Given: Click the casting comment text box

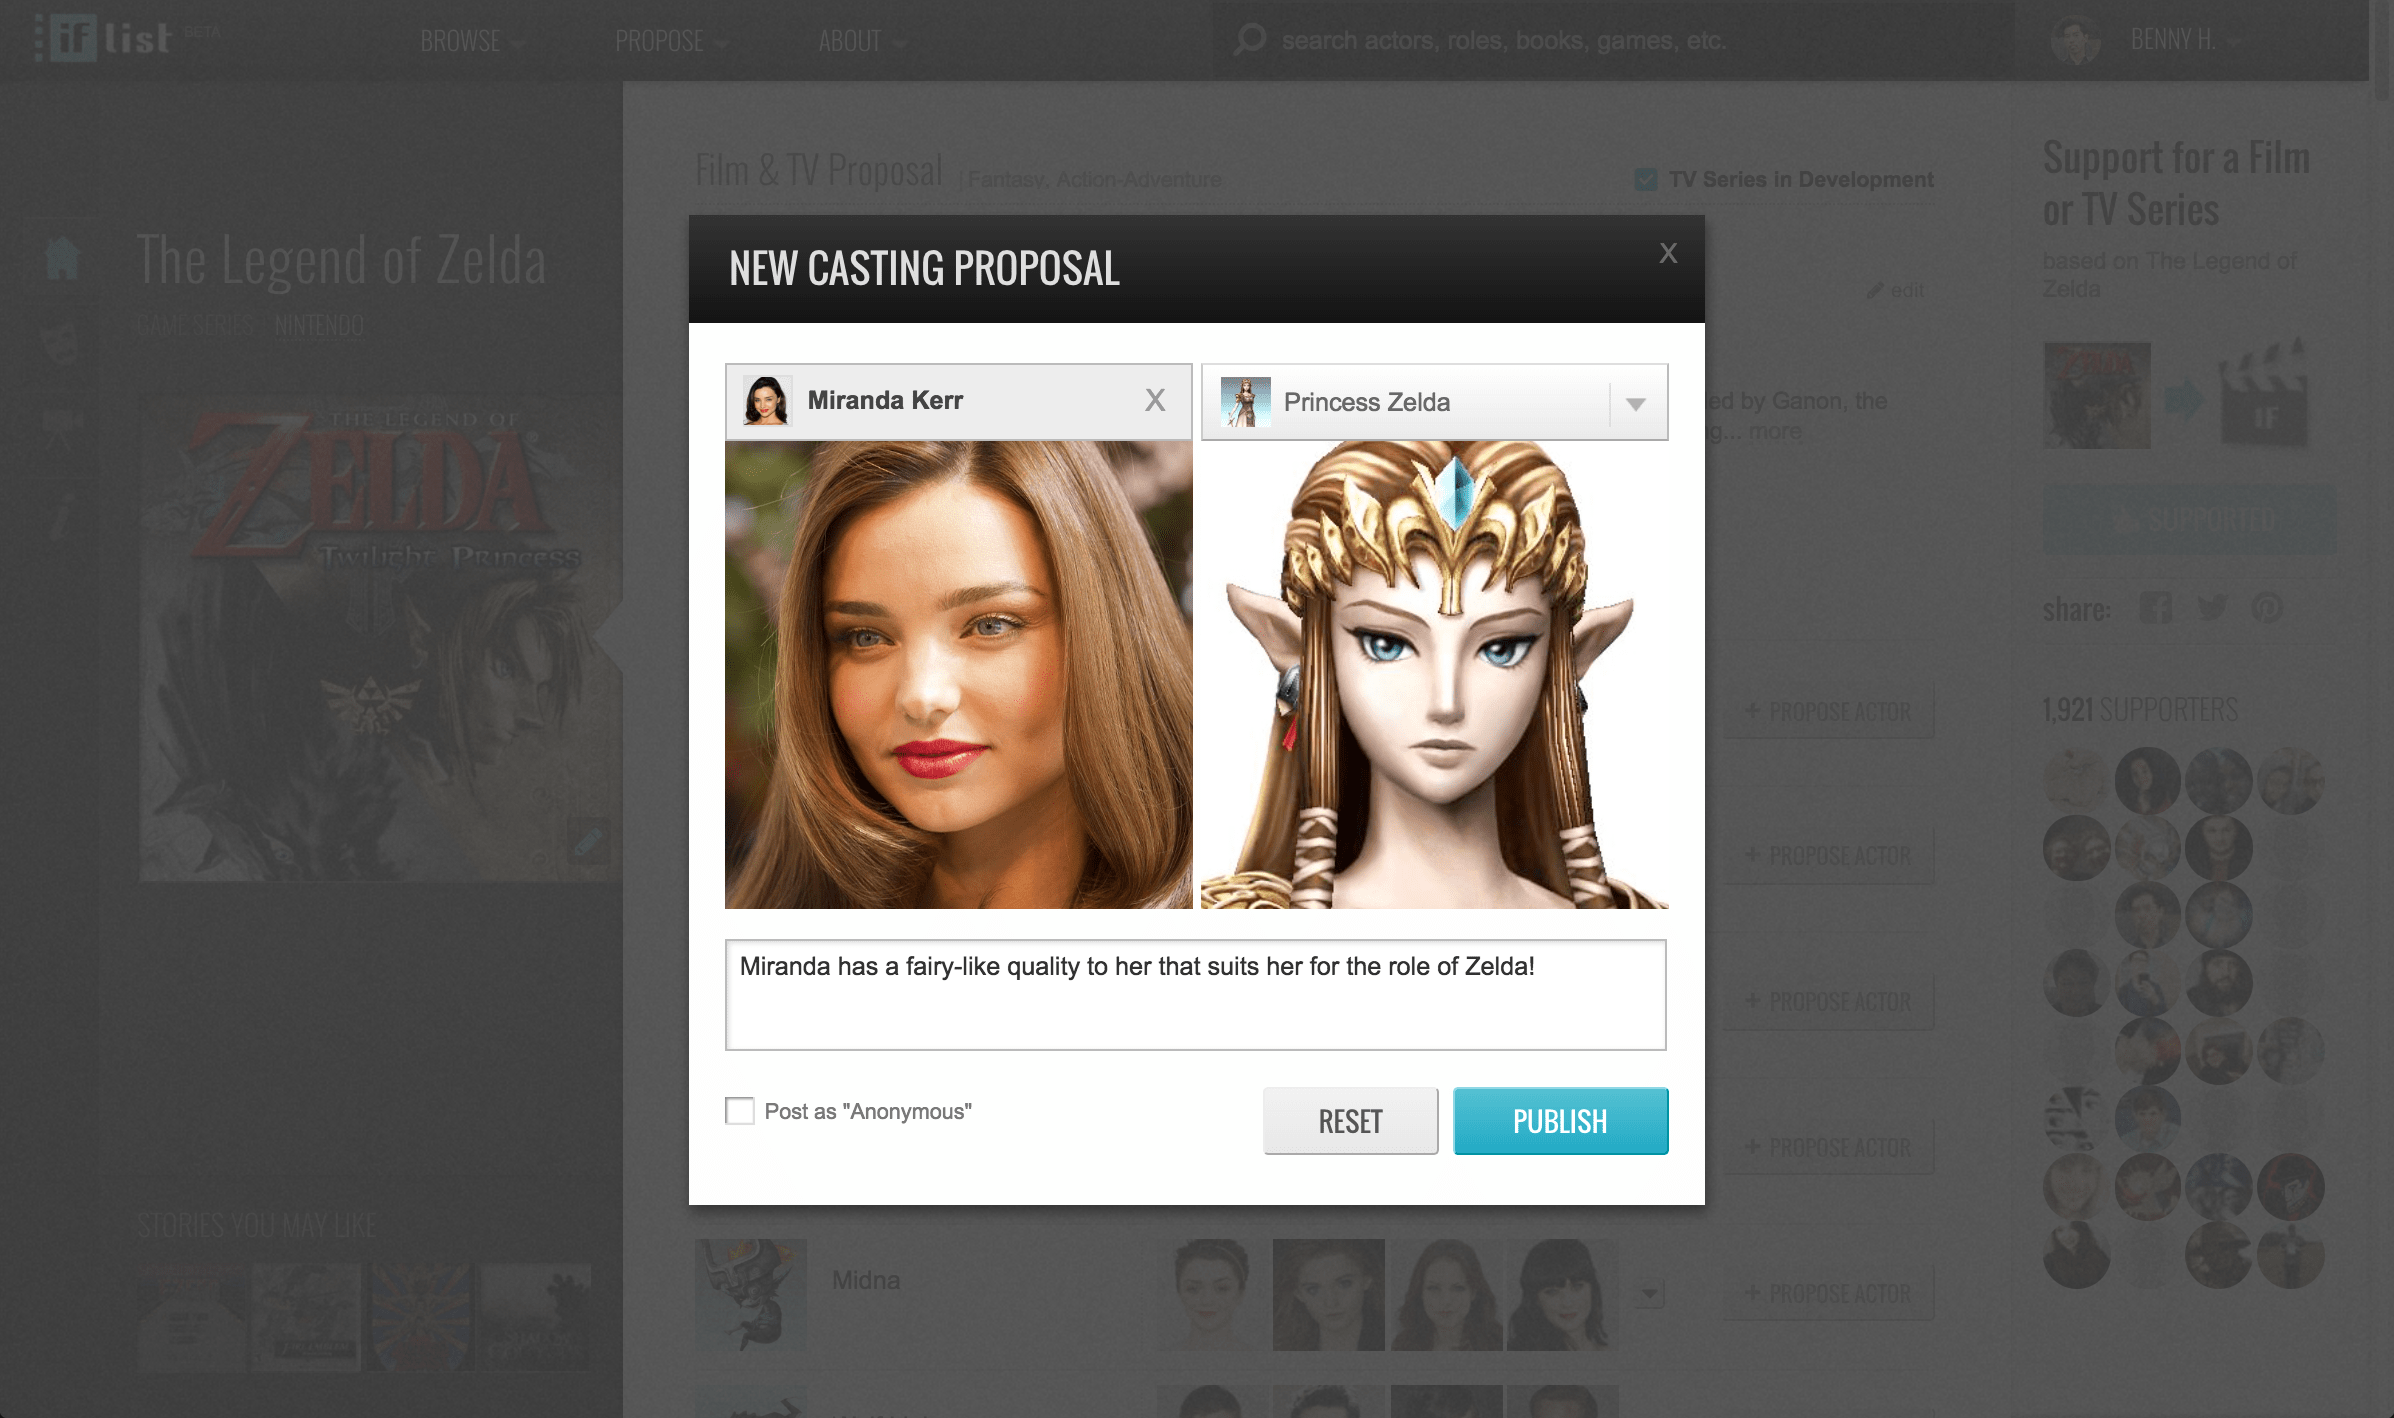Looking at the screenshot, I should (1195, 995).
